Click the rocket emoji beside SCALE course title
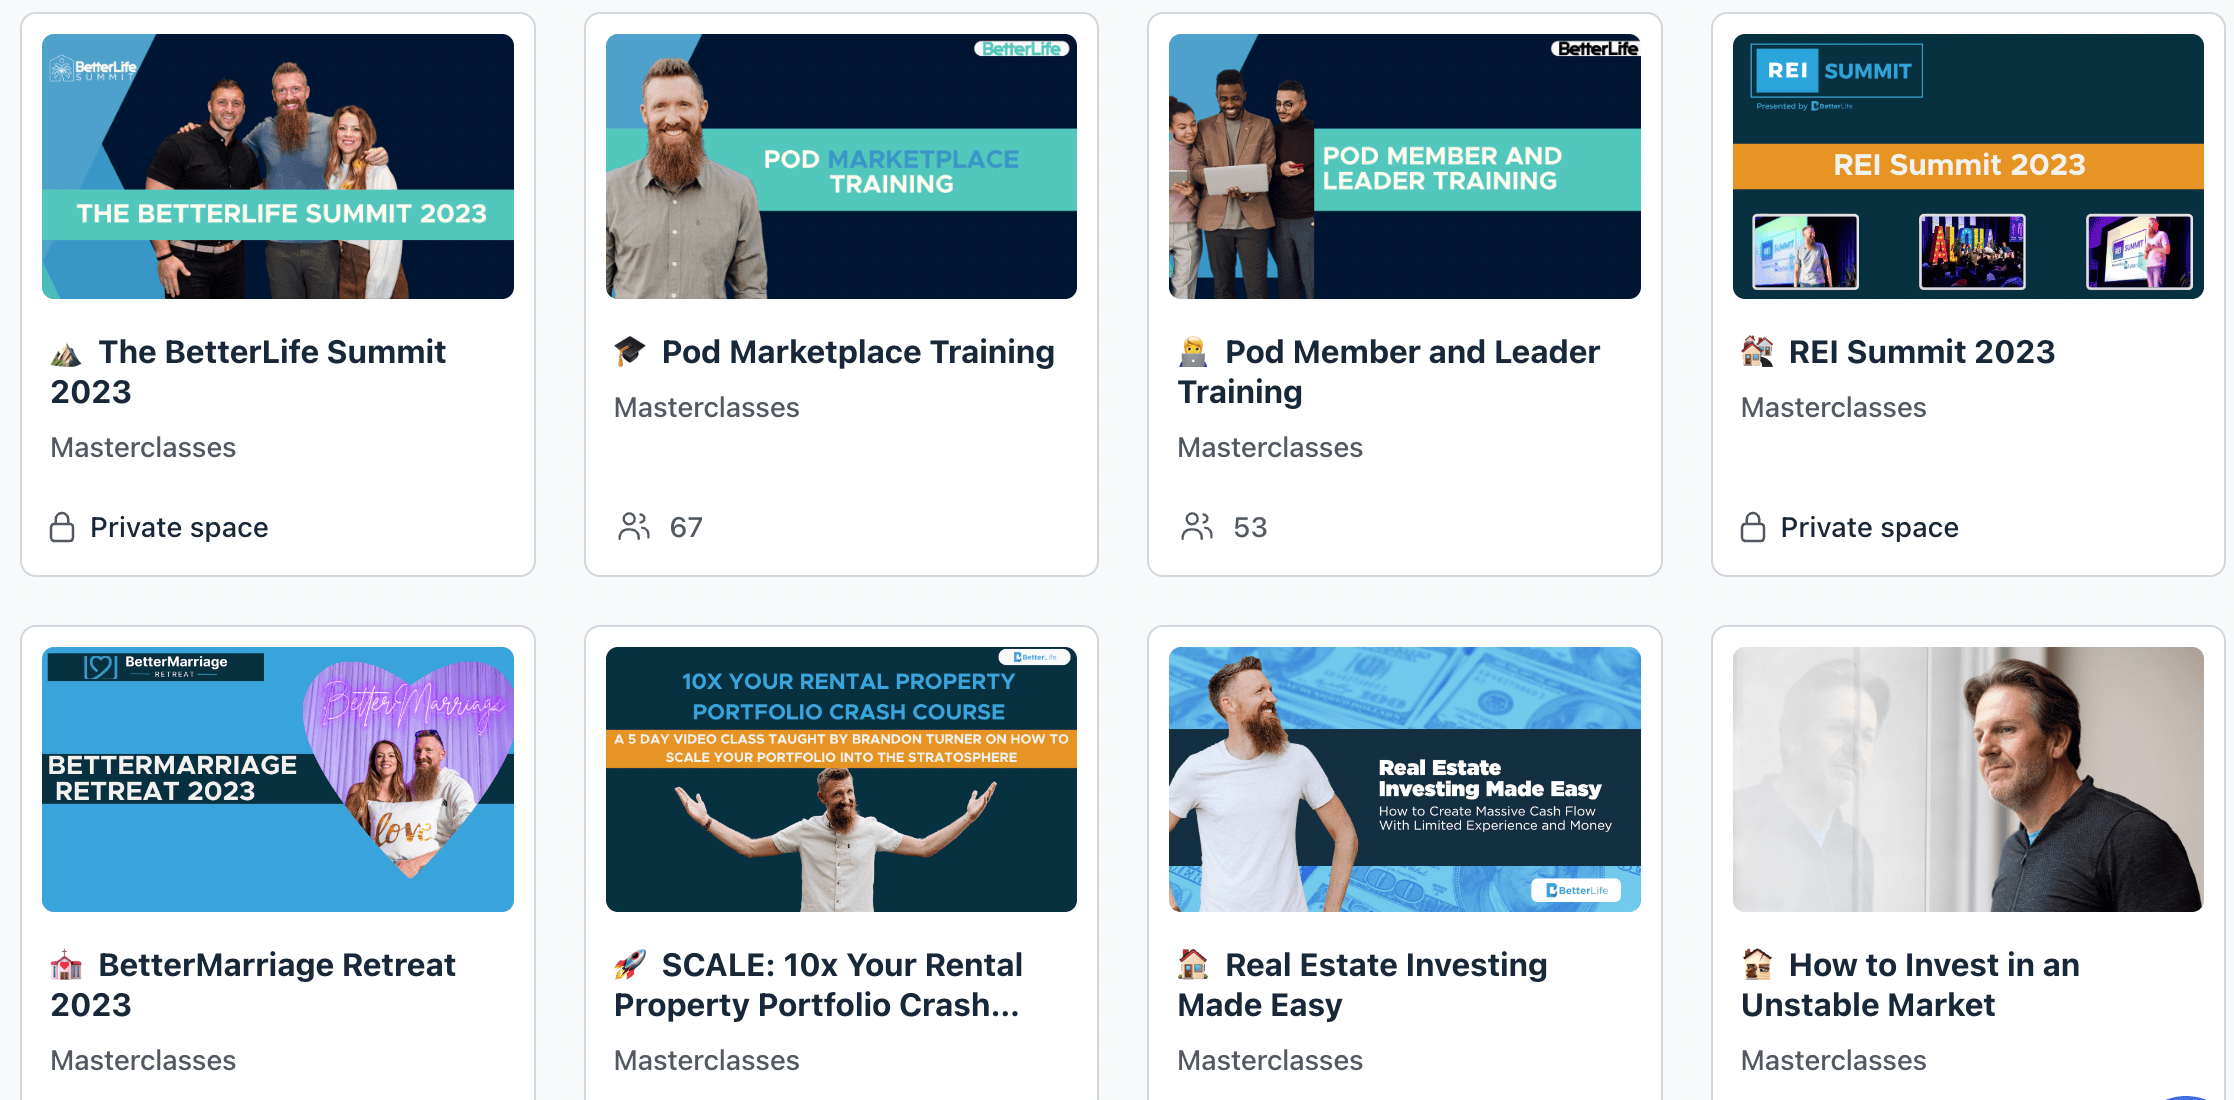Viewport: 2234px width, 1100px height. [x=630, y=965]
